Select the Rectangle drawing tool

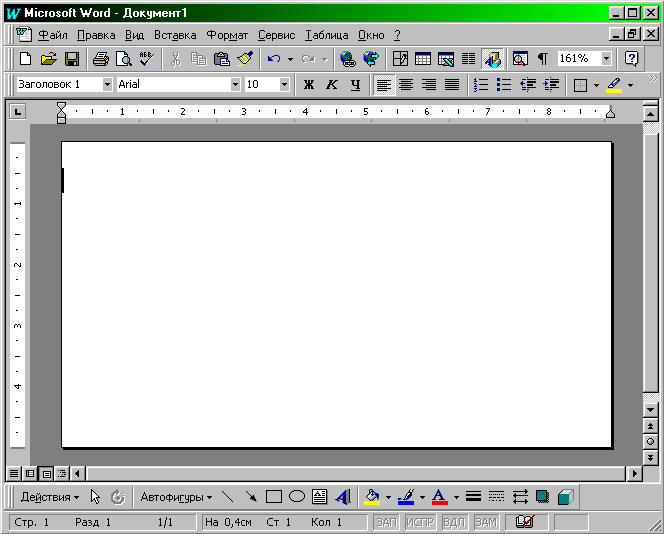tap(274, 496)
